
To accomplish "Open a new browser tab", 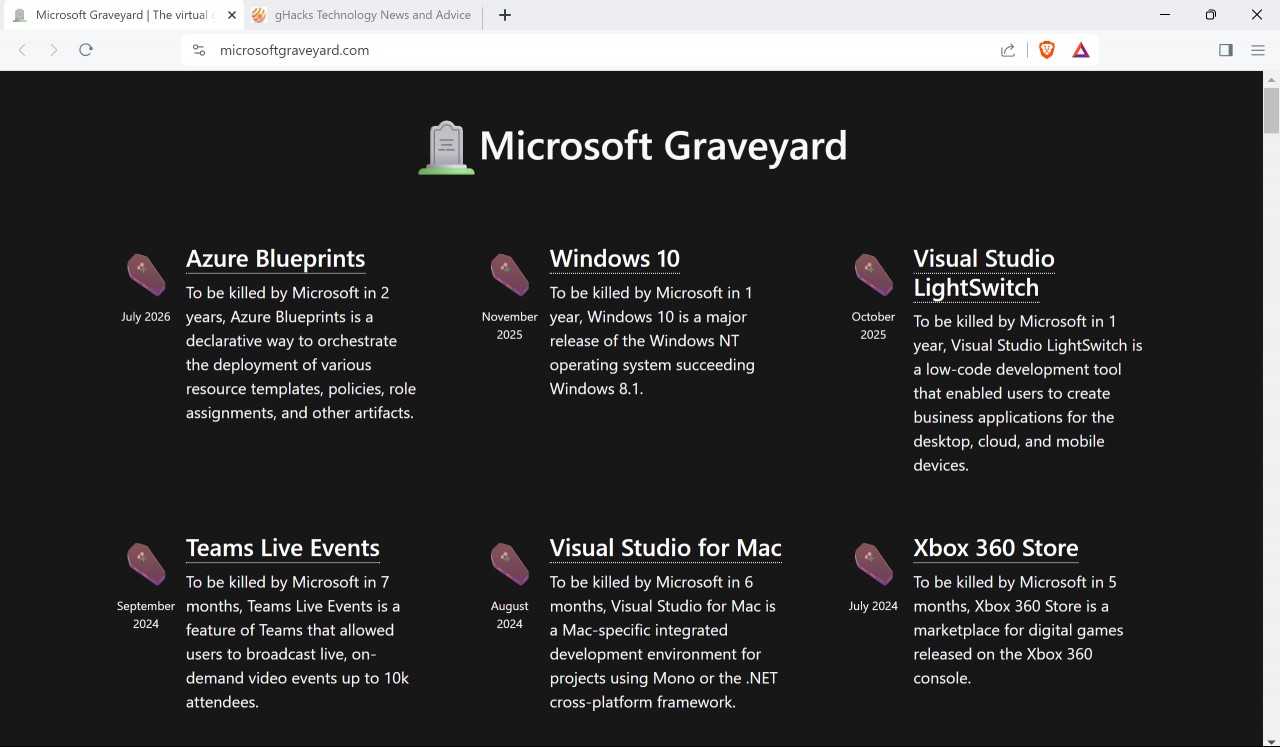I will click(505, 15).
